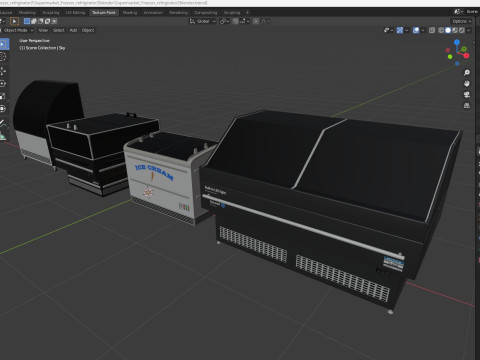Viewport: 480px width, 360px height.
Task: Open the pivot point dropdown
Action: [x=224, y=21]
